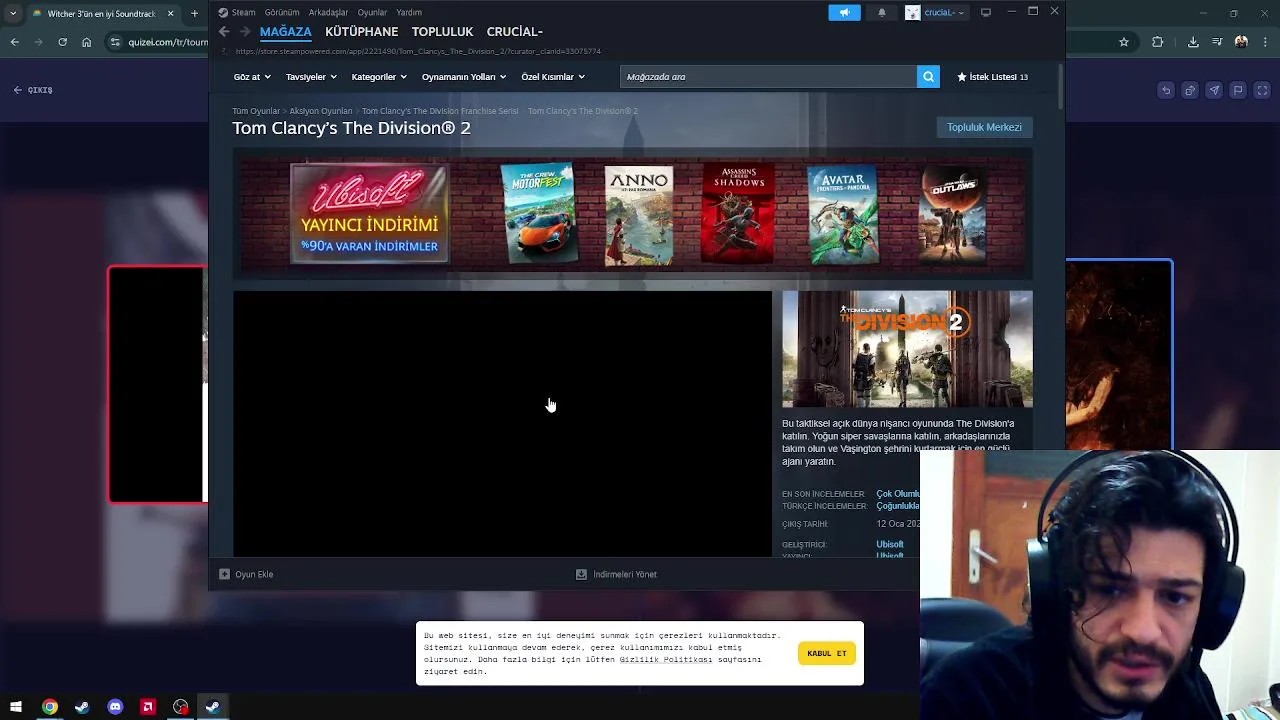Expand the Göz at dropdown
The image size is (1280, 720).
(252, 77)
